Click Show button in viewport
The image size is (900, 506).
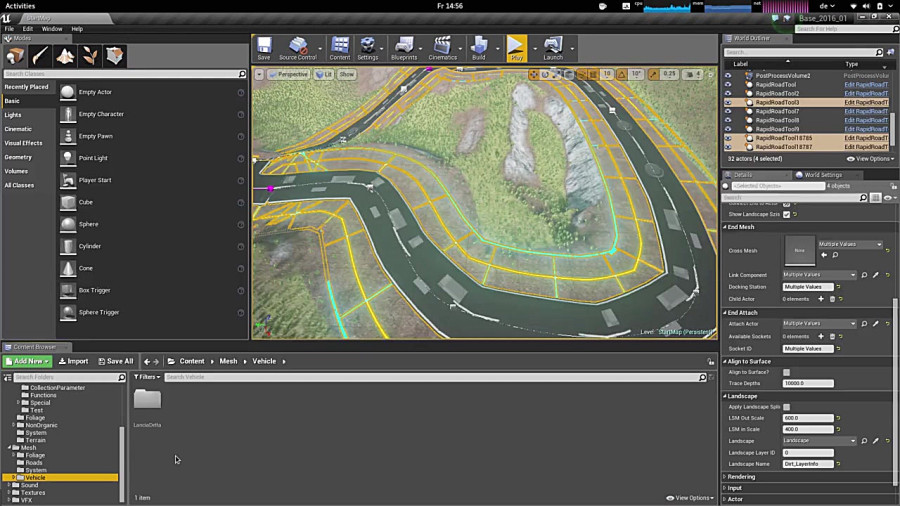click(x=347, y=75)
